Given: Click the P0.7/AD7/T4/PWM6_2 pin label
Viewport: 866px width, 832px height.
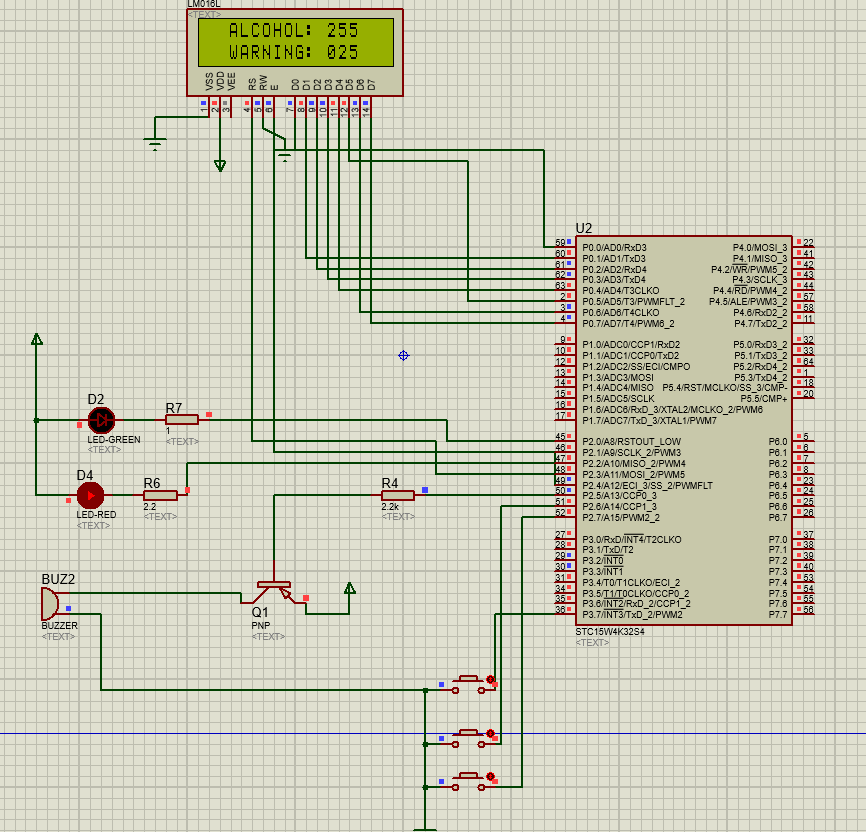Looking at the screenshot, I should [x=628, y=324].
